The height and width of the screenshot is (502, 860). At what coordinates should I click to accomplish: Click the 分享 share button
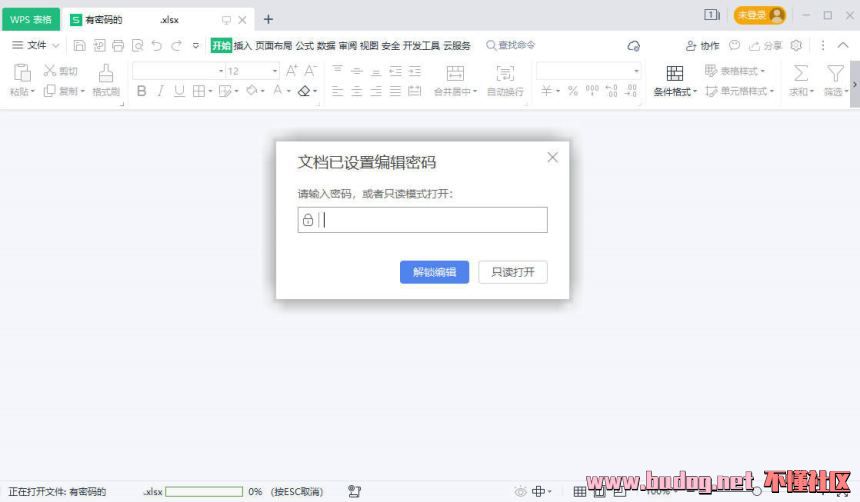[766, 46]
